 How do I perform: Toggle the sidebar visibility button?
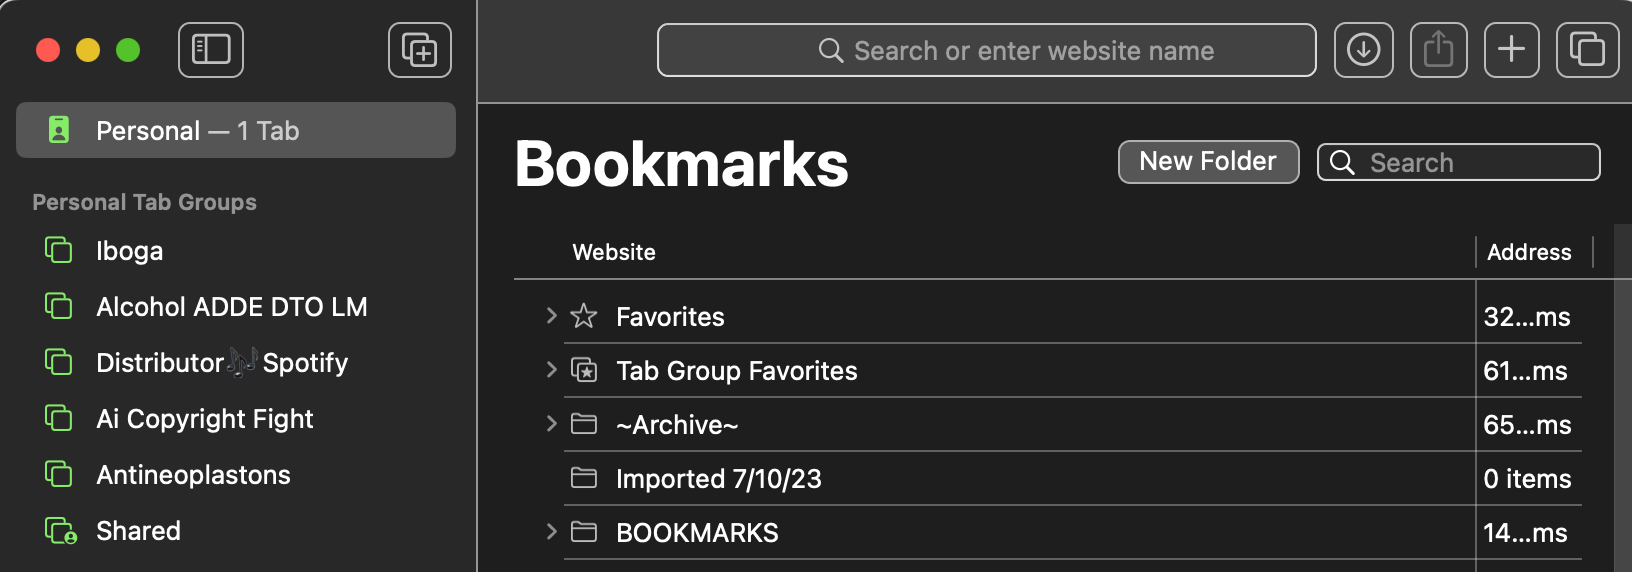tap(211, 50)
